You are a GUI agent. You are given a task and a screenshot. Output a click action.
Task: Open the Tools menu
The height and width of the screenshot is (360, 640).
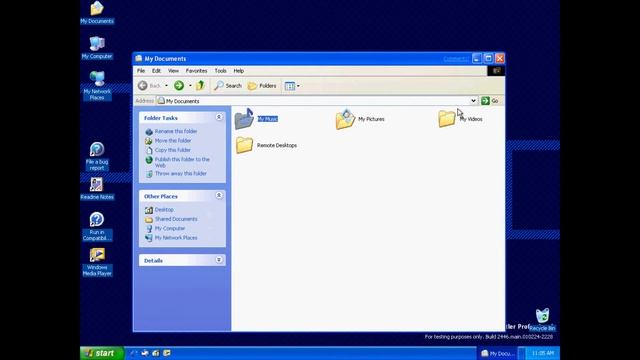click(x=220, y=71)
